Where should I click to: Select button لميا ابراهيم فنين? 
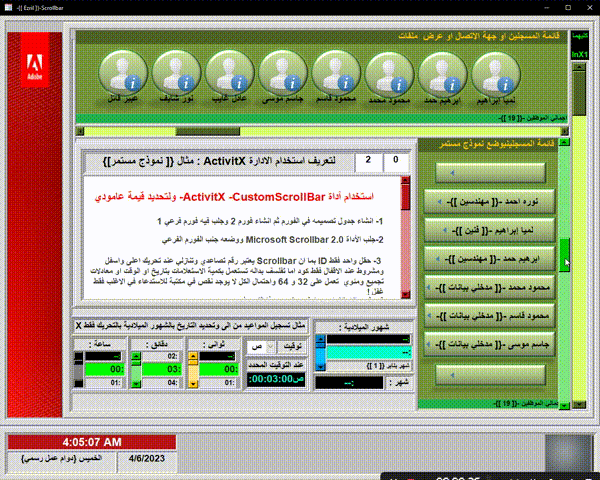click(490, 230)
